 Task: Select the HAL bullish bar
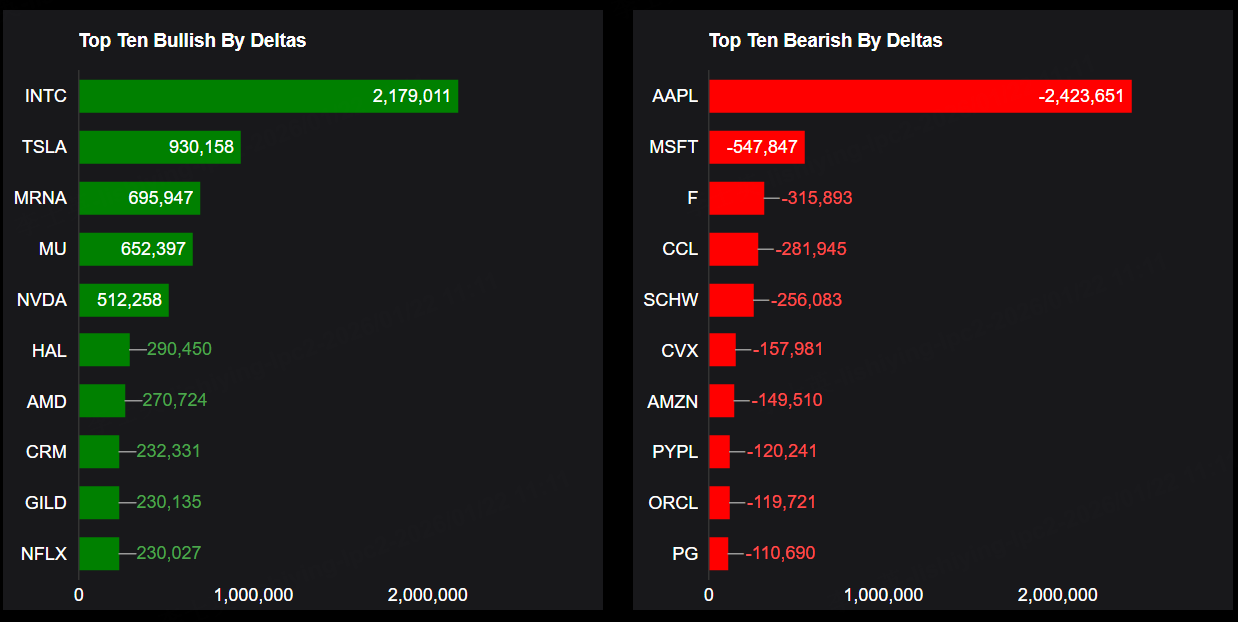104,350
